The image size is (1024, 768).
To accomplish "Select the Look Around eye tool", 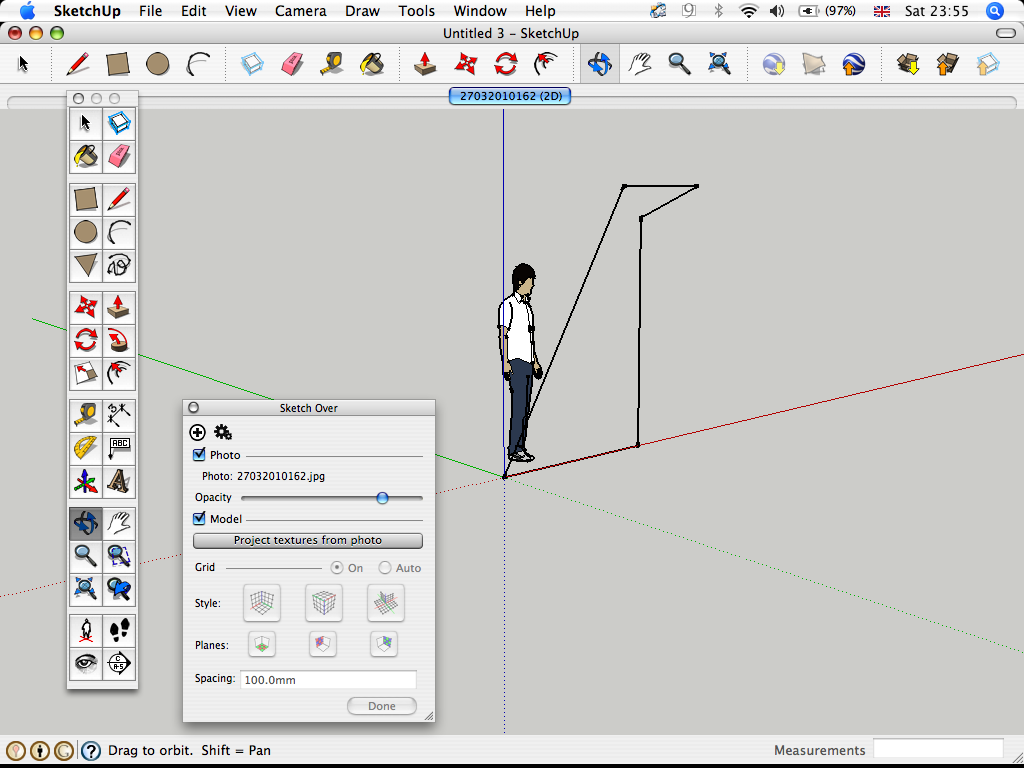I will (x=86, y=664).
